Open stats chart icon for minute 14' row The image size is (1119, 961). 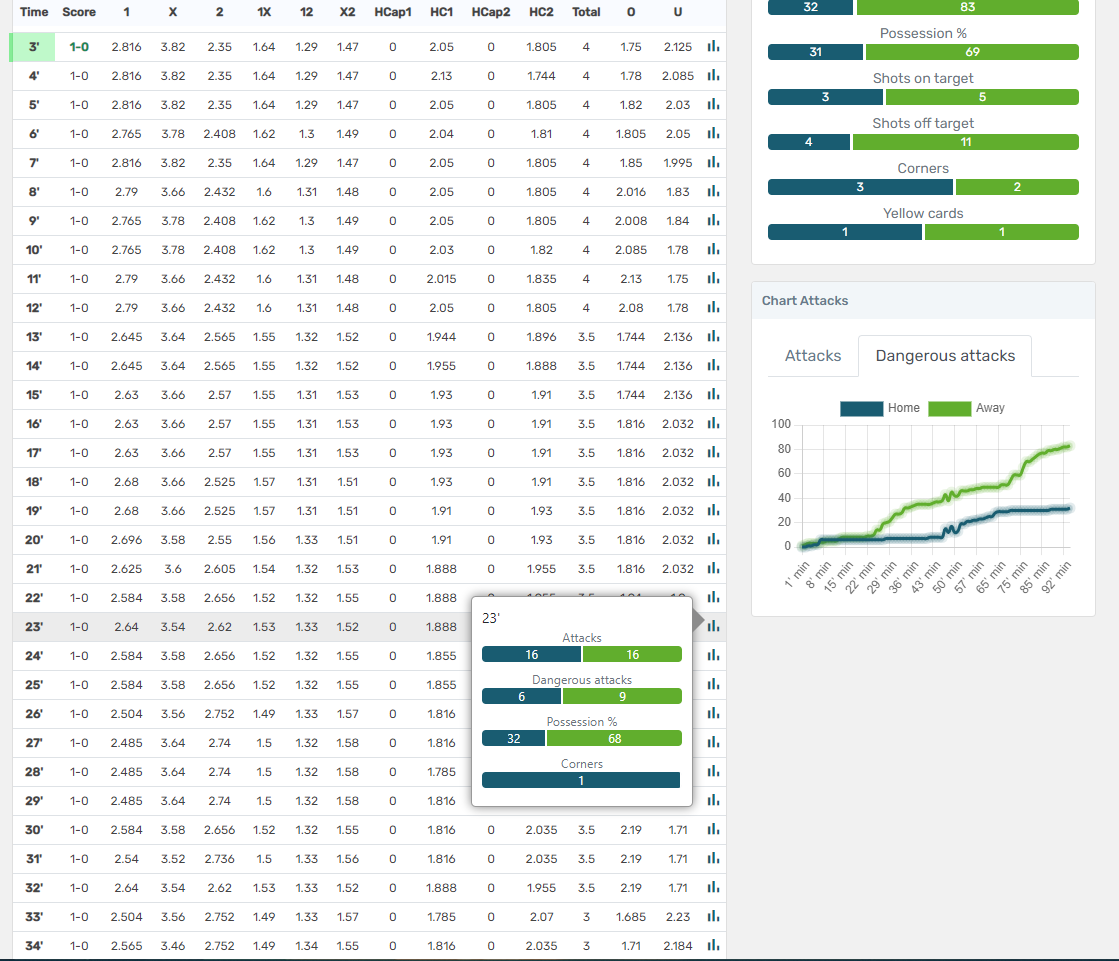click(713, 365)
